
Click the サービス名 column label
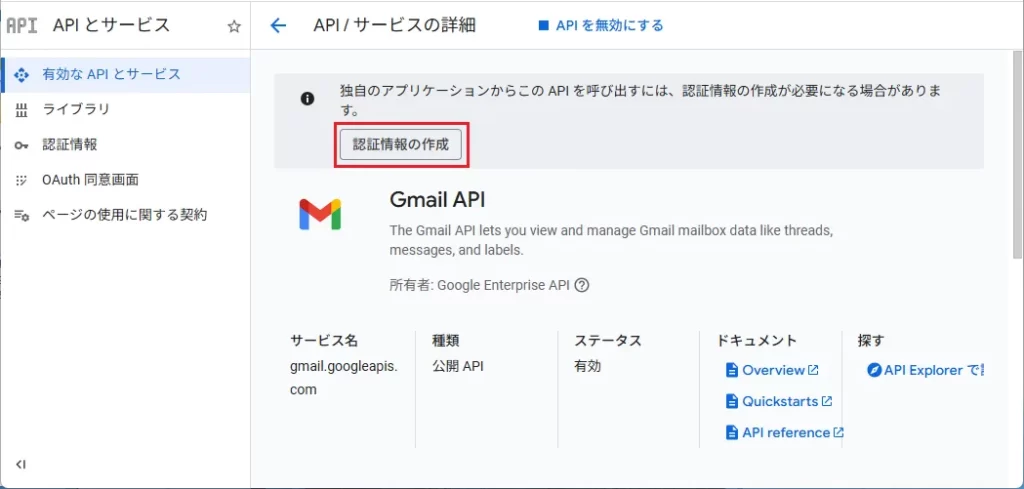pyautogui.click(x=324, y=340)
